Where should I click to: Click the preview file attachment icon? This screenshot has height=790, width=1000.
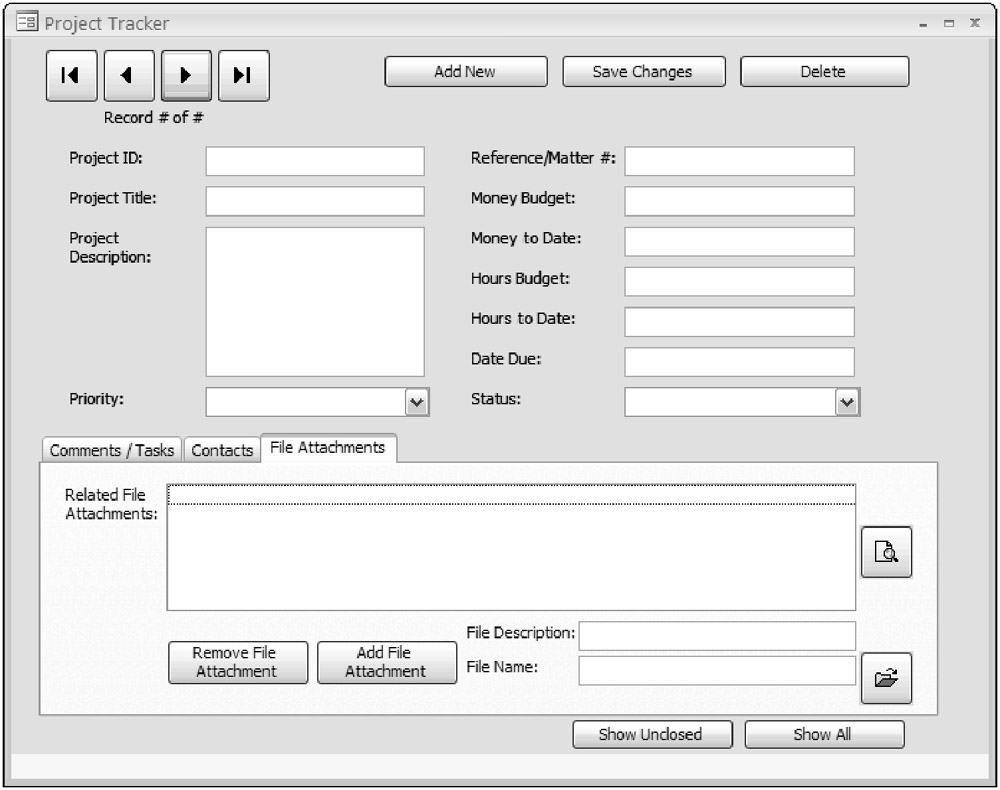886,552
